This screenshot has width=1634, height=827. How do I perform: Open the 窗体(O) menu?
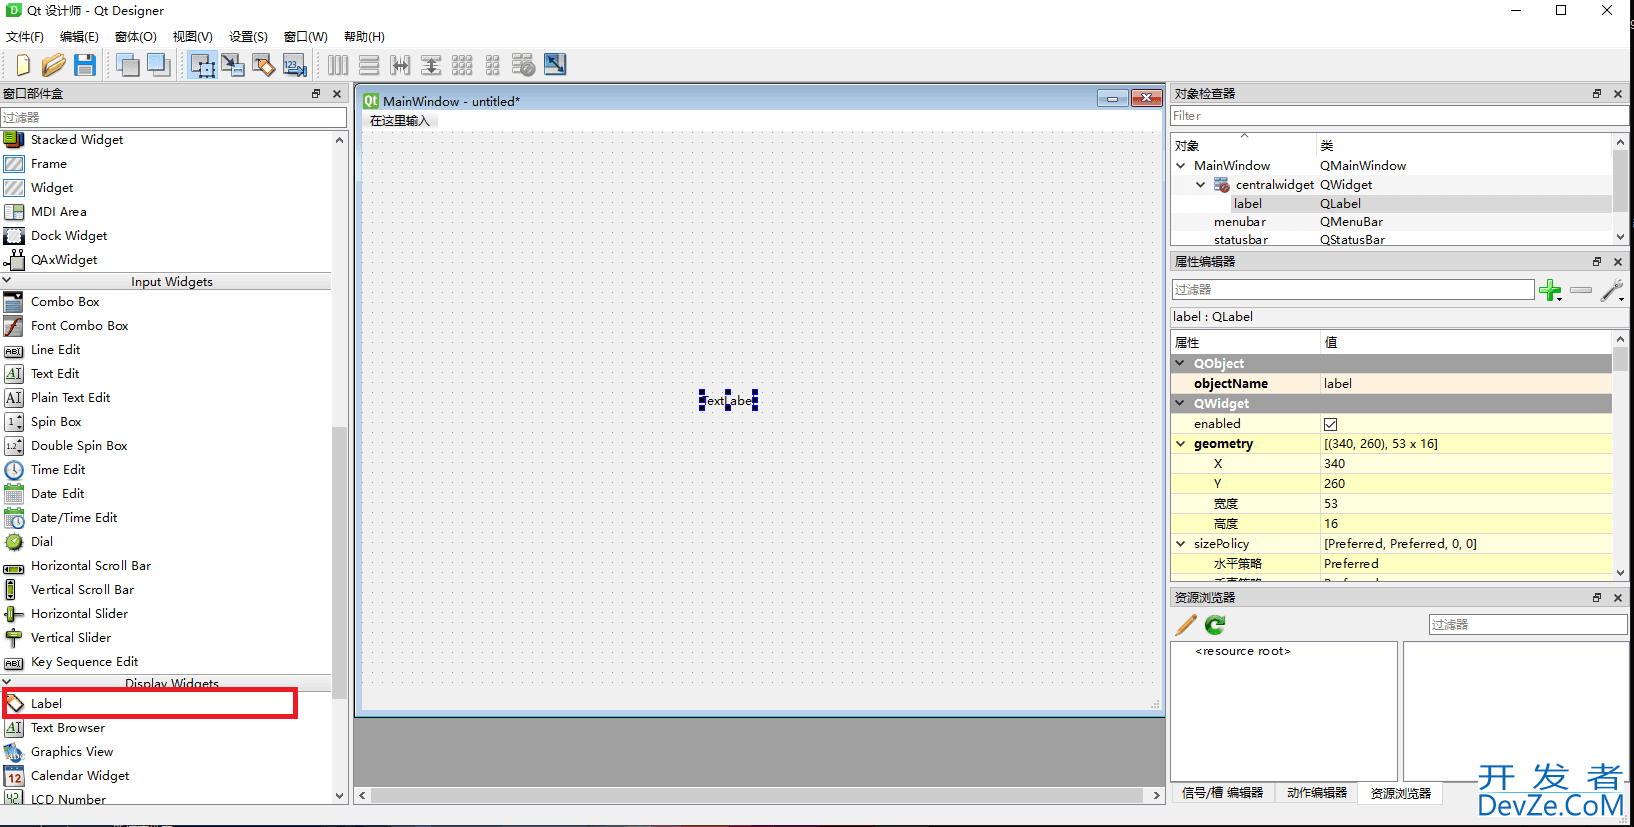click(136, 36)
